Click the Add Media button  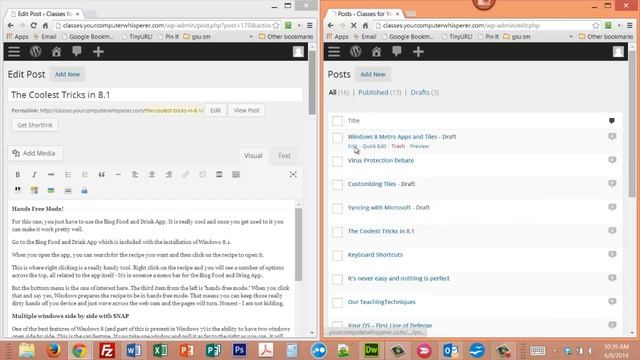tap(35, 153)
